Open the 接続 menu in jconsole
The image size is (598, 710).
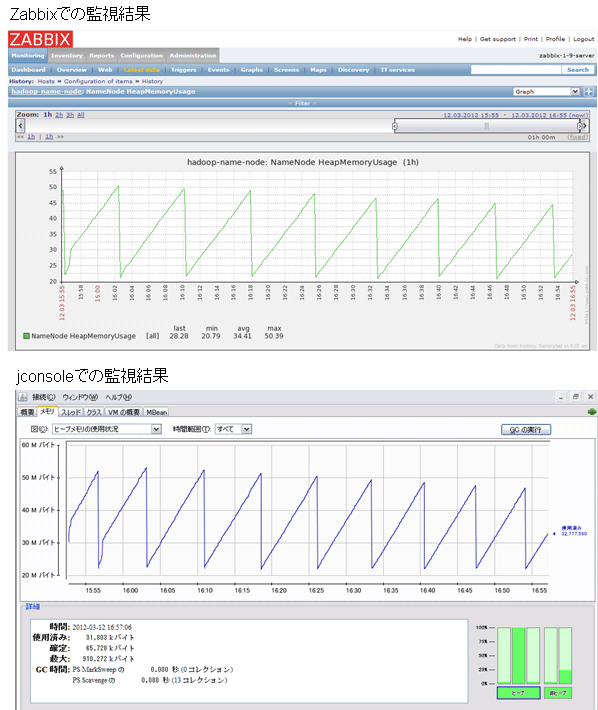pos(43,397)
